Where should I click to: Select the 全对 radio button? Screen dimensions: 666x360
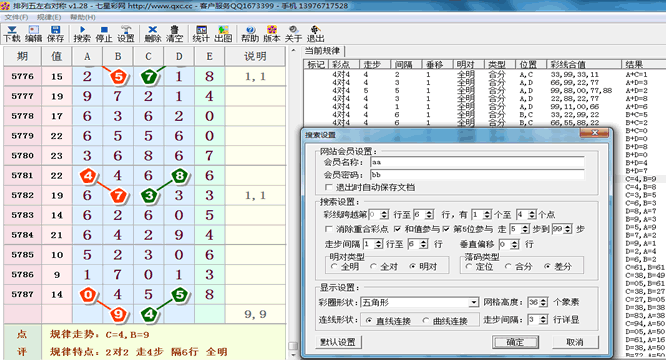(x=373, y=267)
